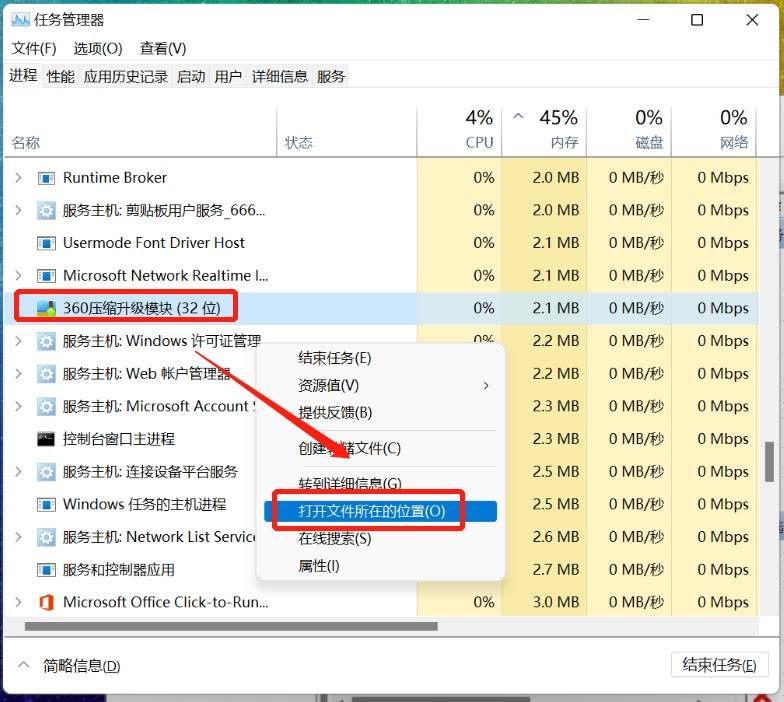
Task: Expand Microsoft Office Click-to-Run row
Action: coord(18,602)
